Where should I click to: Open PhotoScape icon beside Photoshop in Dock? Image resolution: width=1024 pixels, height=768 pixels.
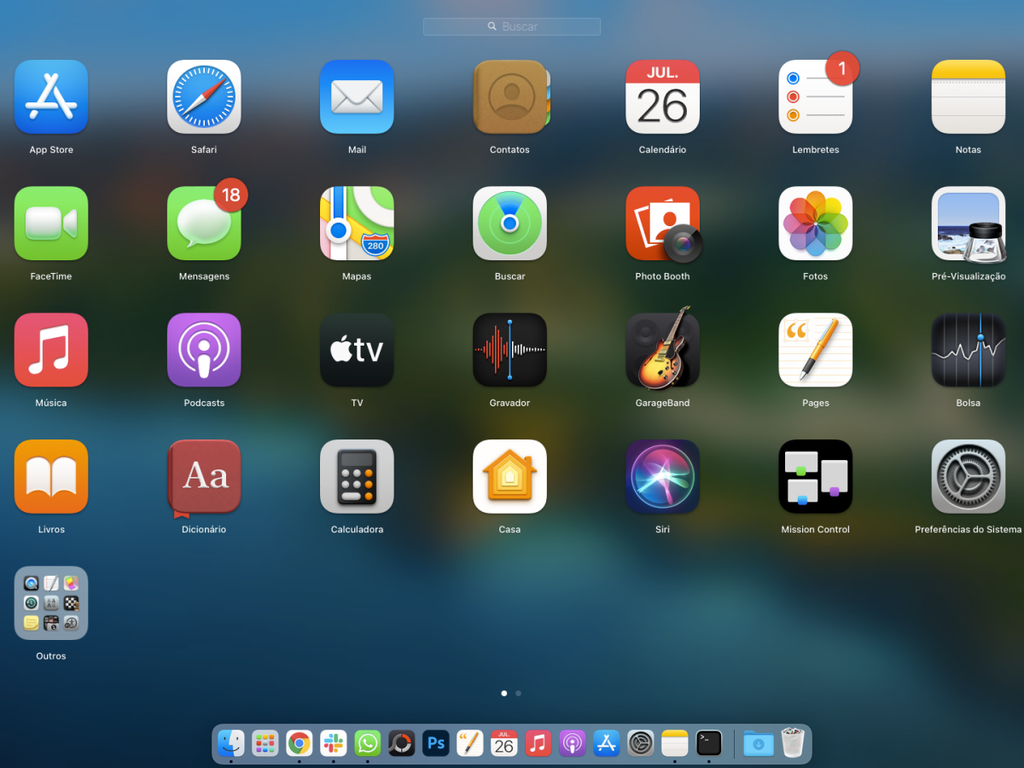(402, 743)
